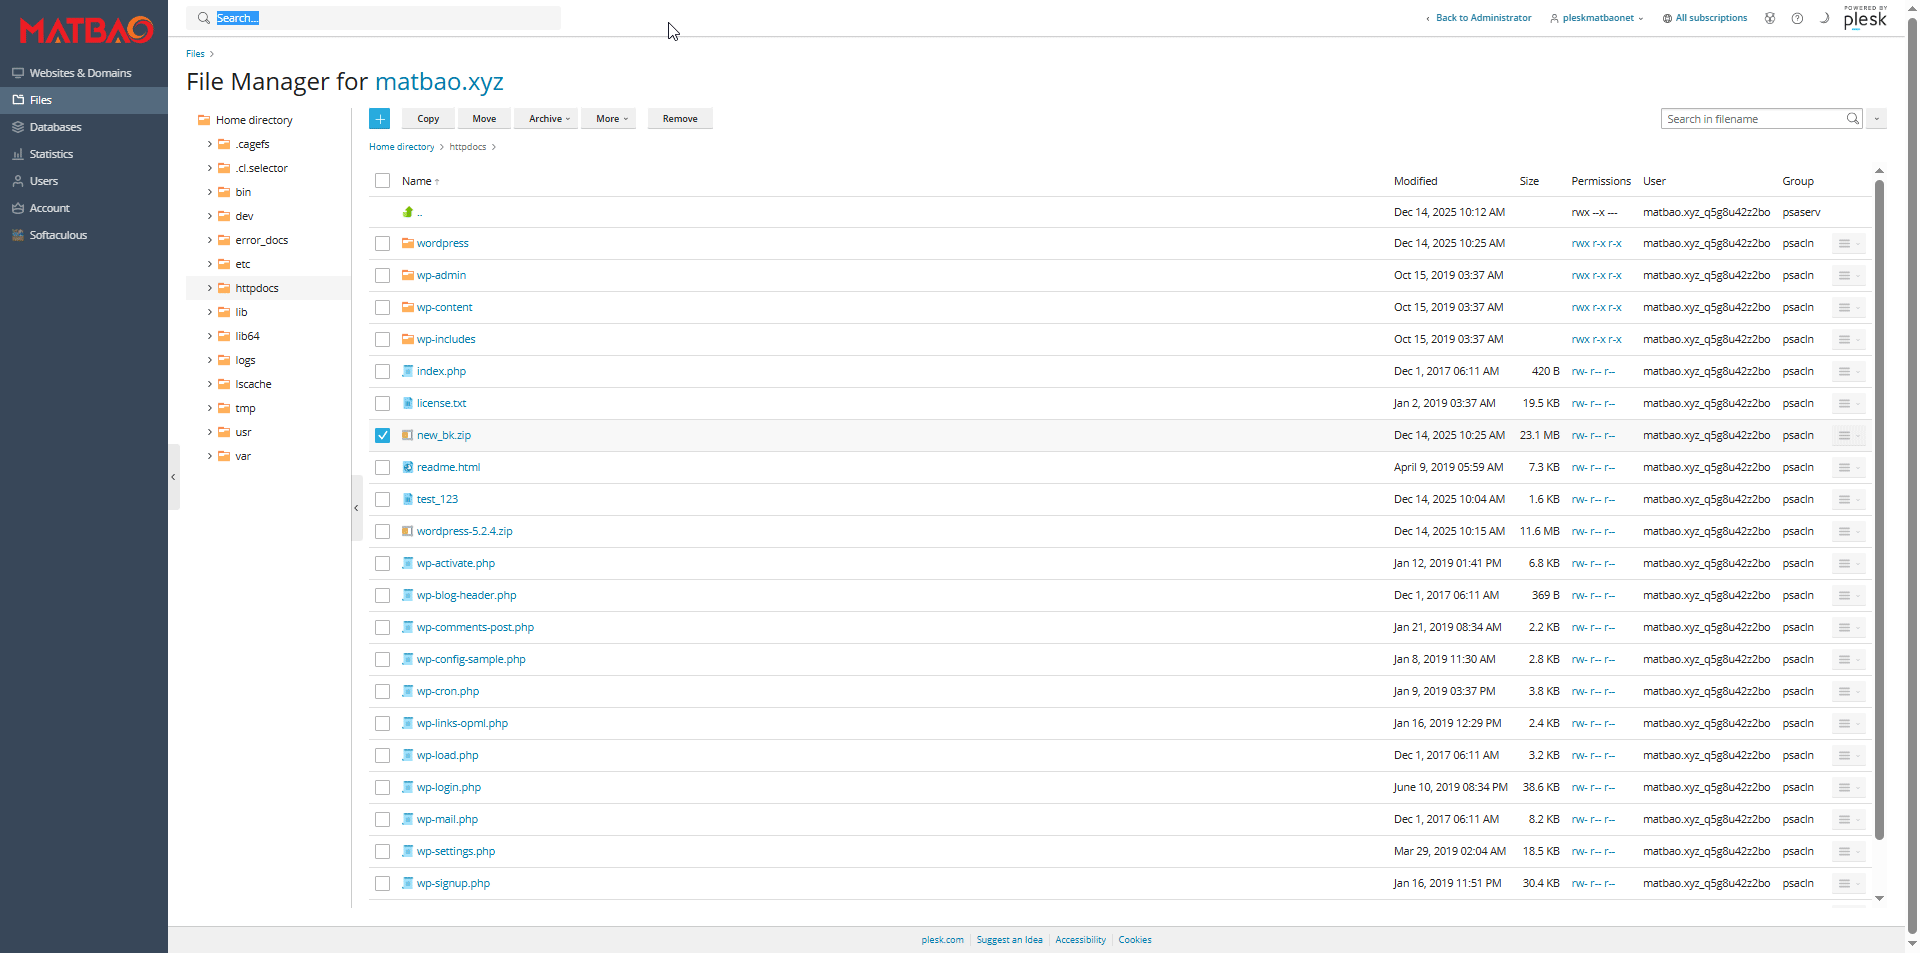Go to Websites & Domains section

80,73
